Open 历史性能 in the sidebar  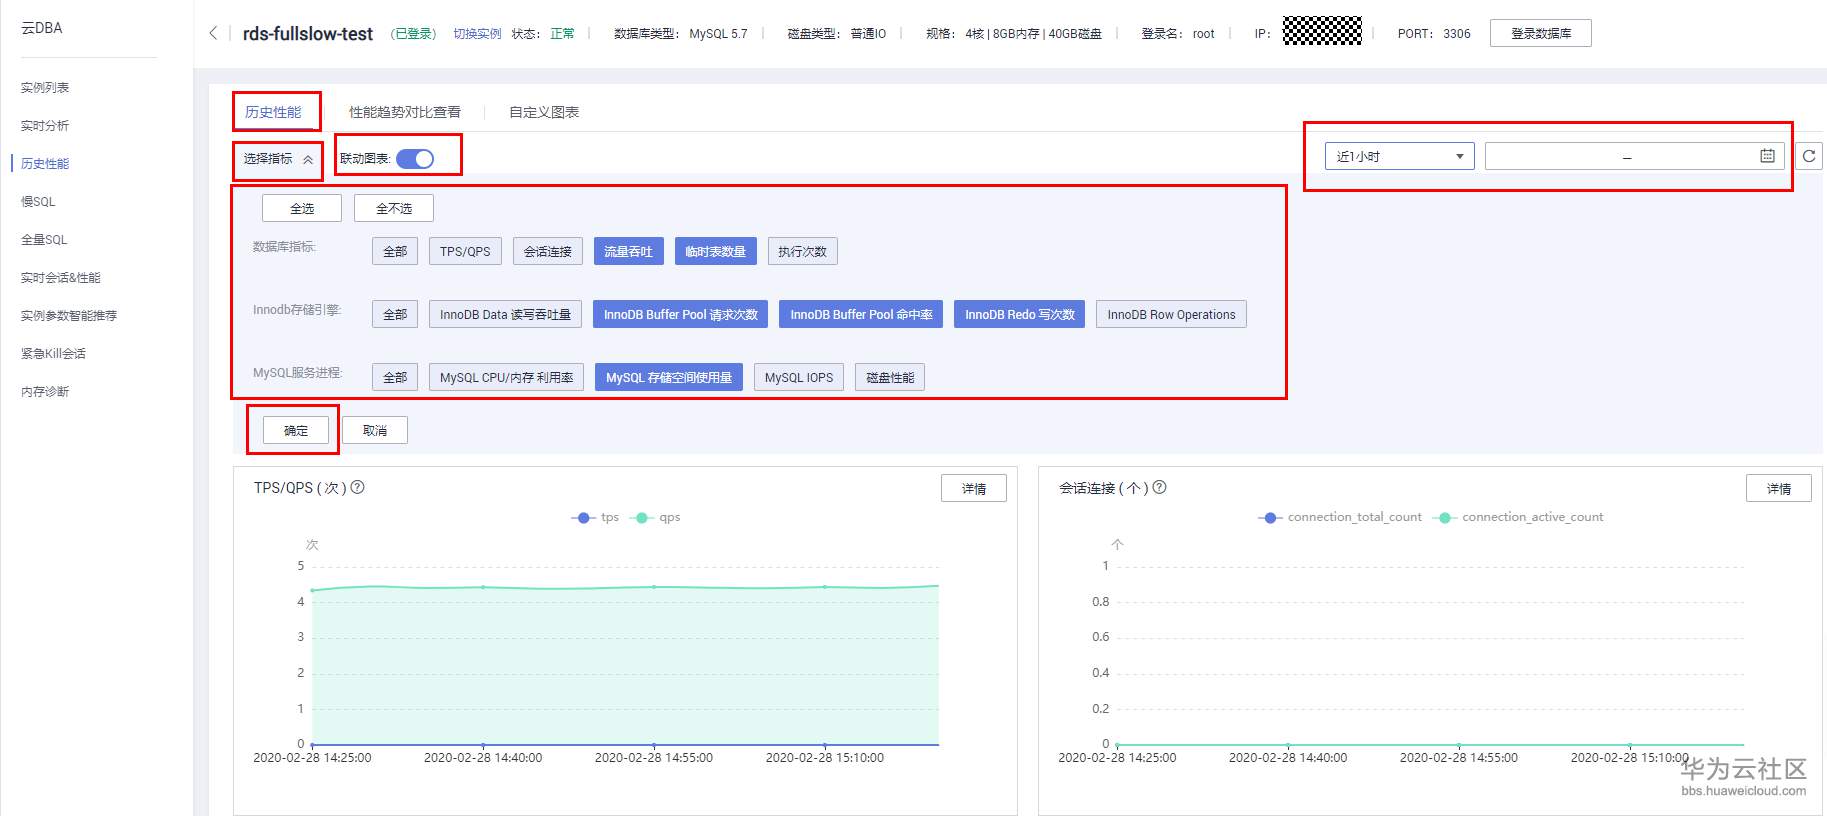pos(45,163)
